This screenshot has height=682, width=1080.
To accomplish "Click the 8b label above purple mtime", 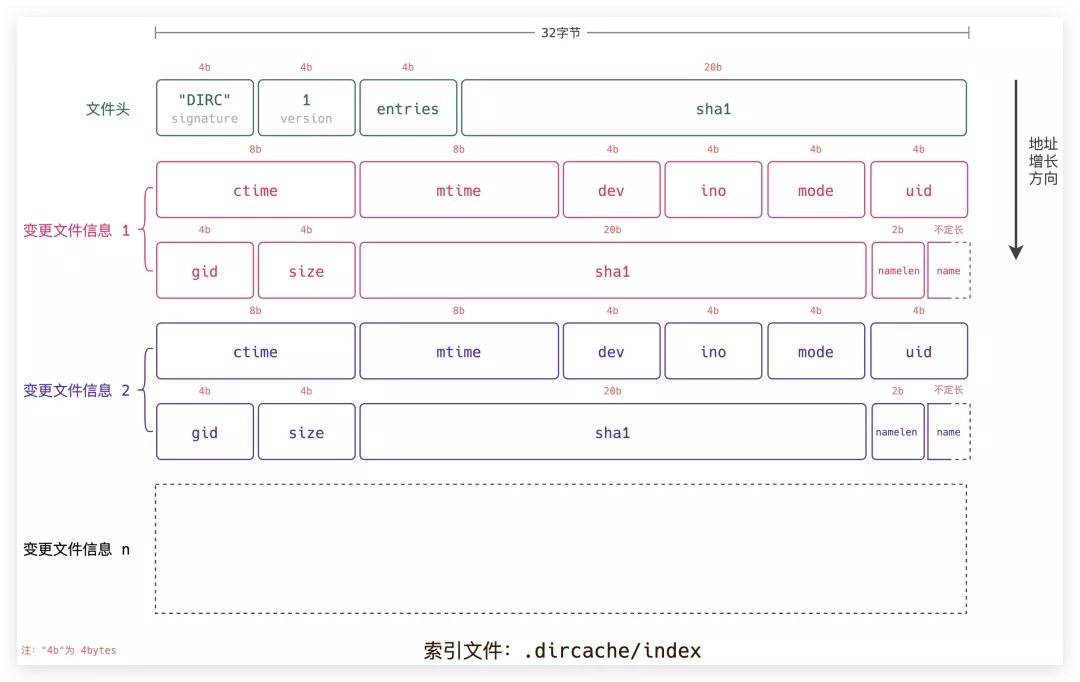I will pos(459,311).
